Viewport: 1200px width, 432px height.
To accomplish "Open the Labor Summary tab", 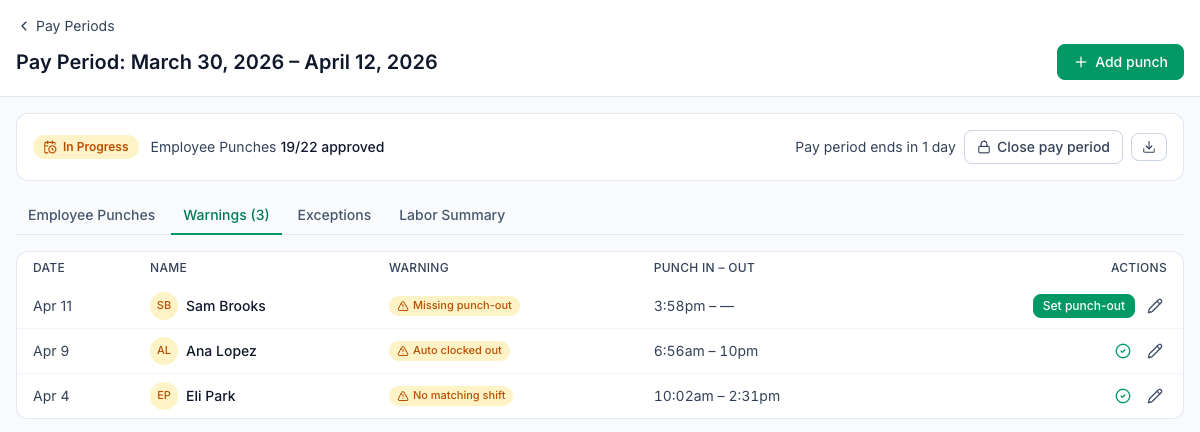I will click(452, 215).
